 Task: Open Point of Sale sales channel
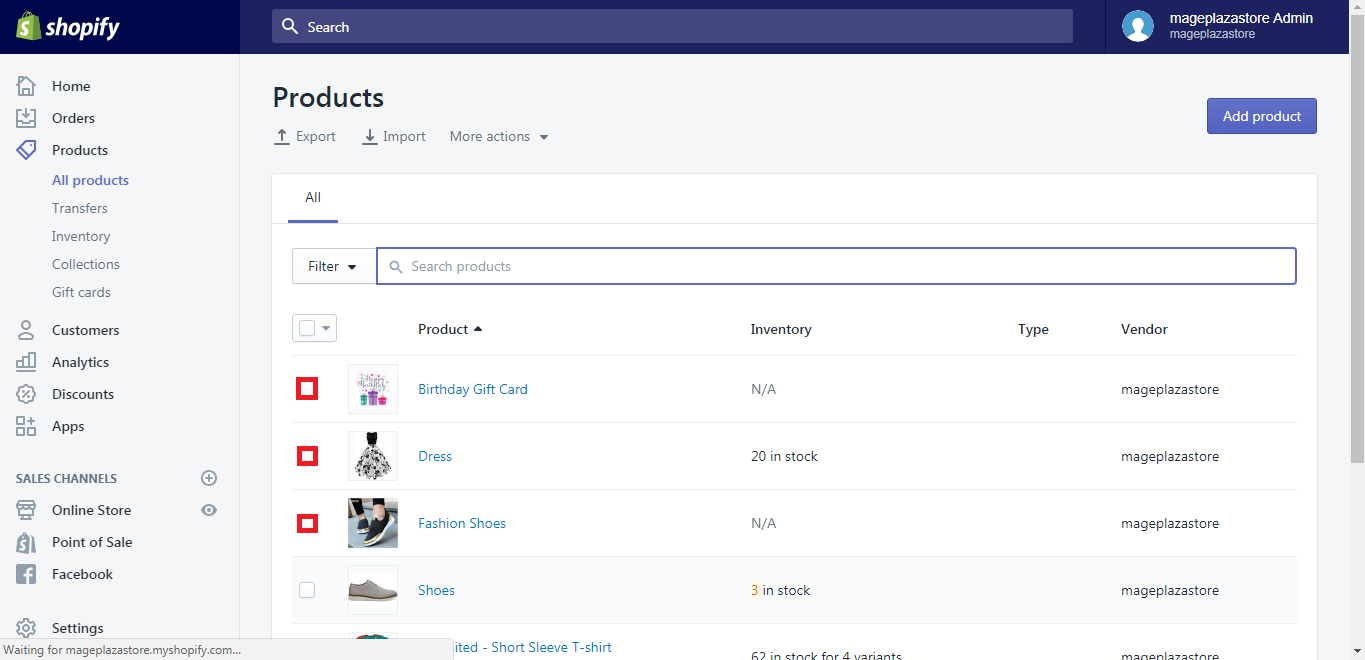point(92,542)
